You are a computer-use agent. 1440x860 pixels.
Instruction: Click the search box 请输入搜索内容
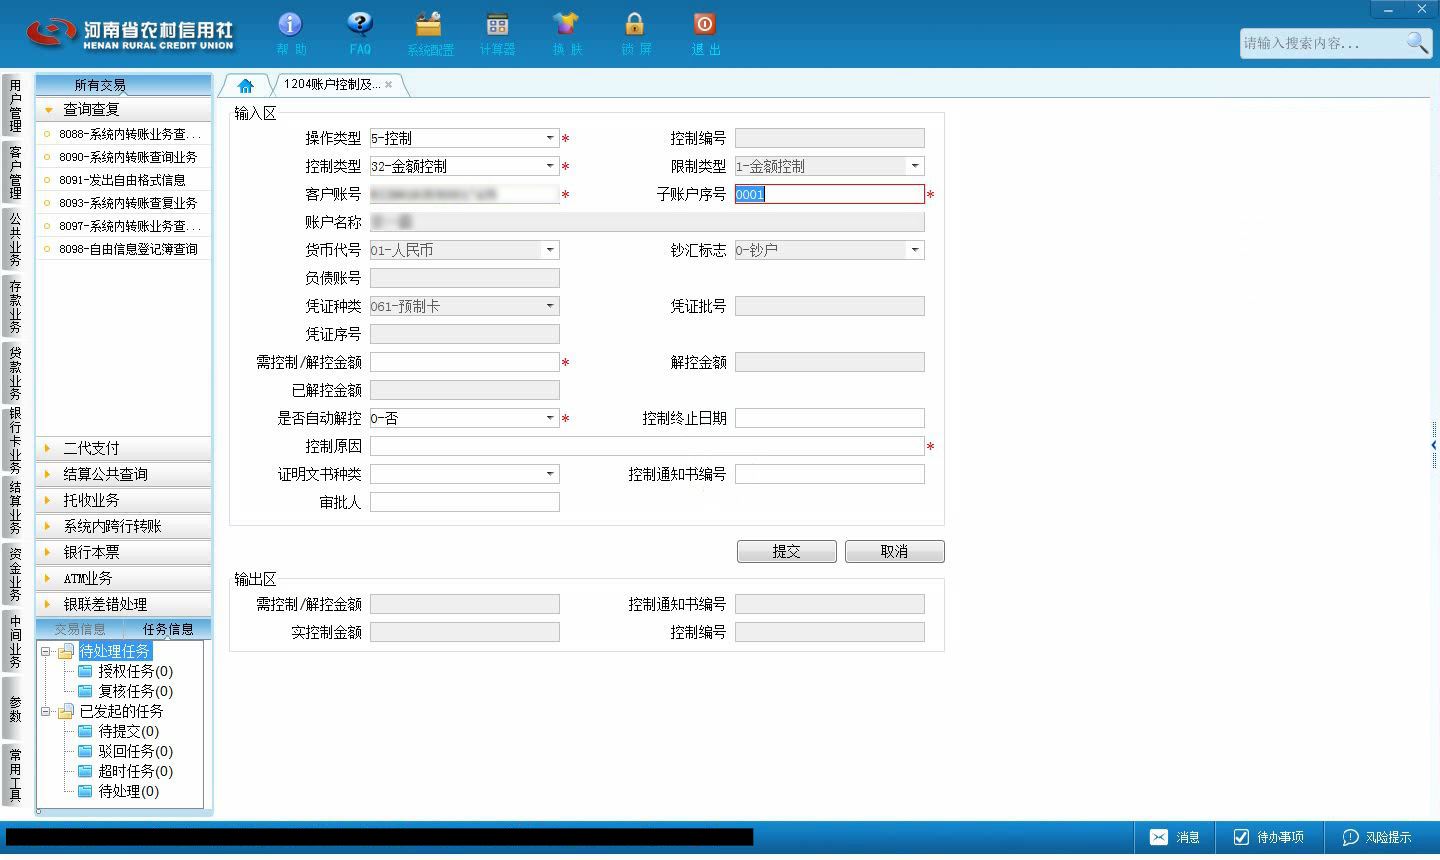pyautogui.click(x=1322, y=43)
